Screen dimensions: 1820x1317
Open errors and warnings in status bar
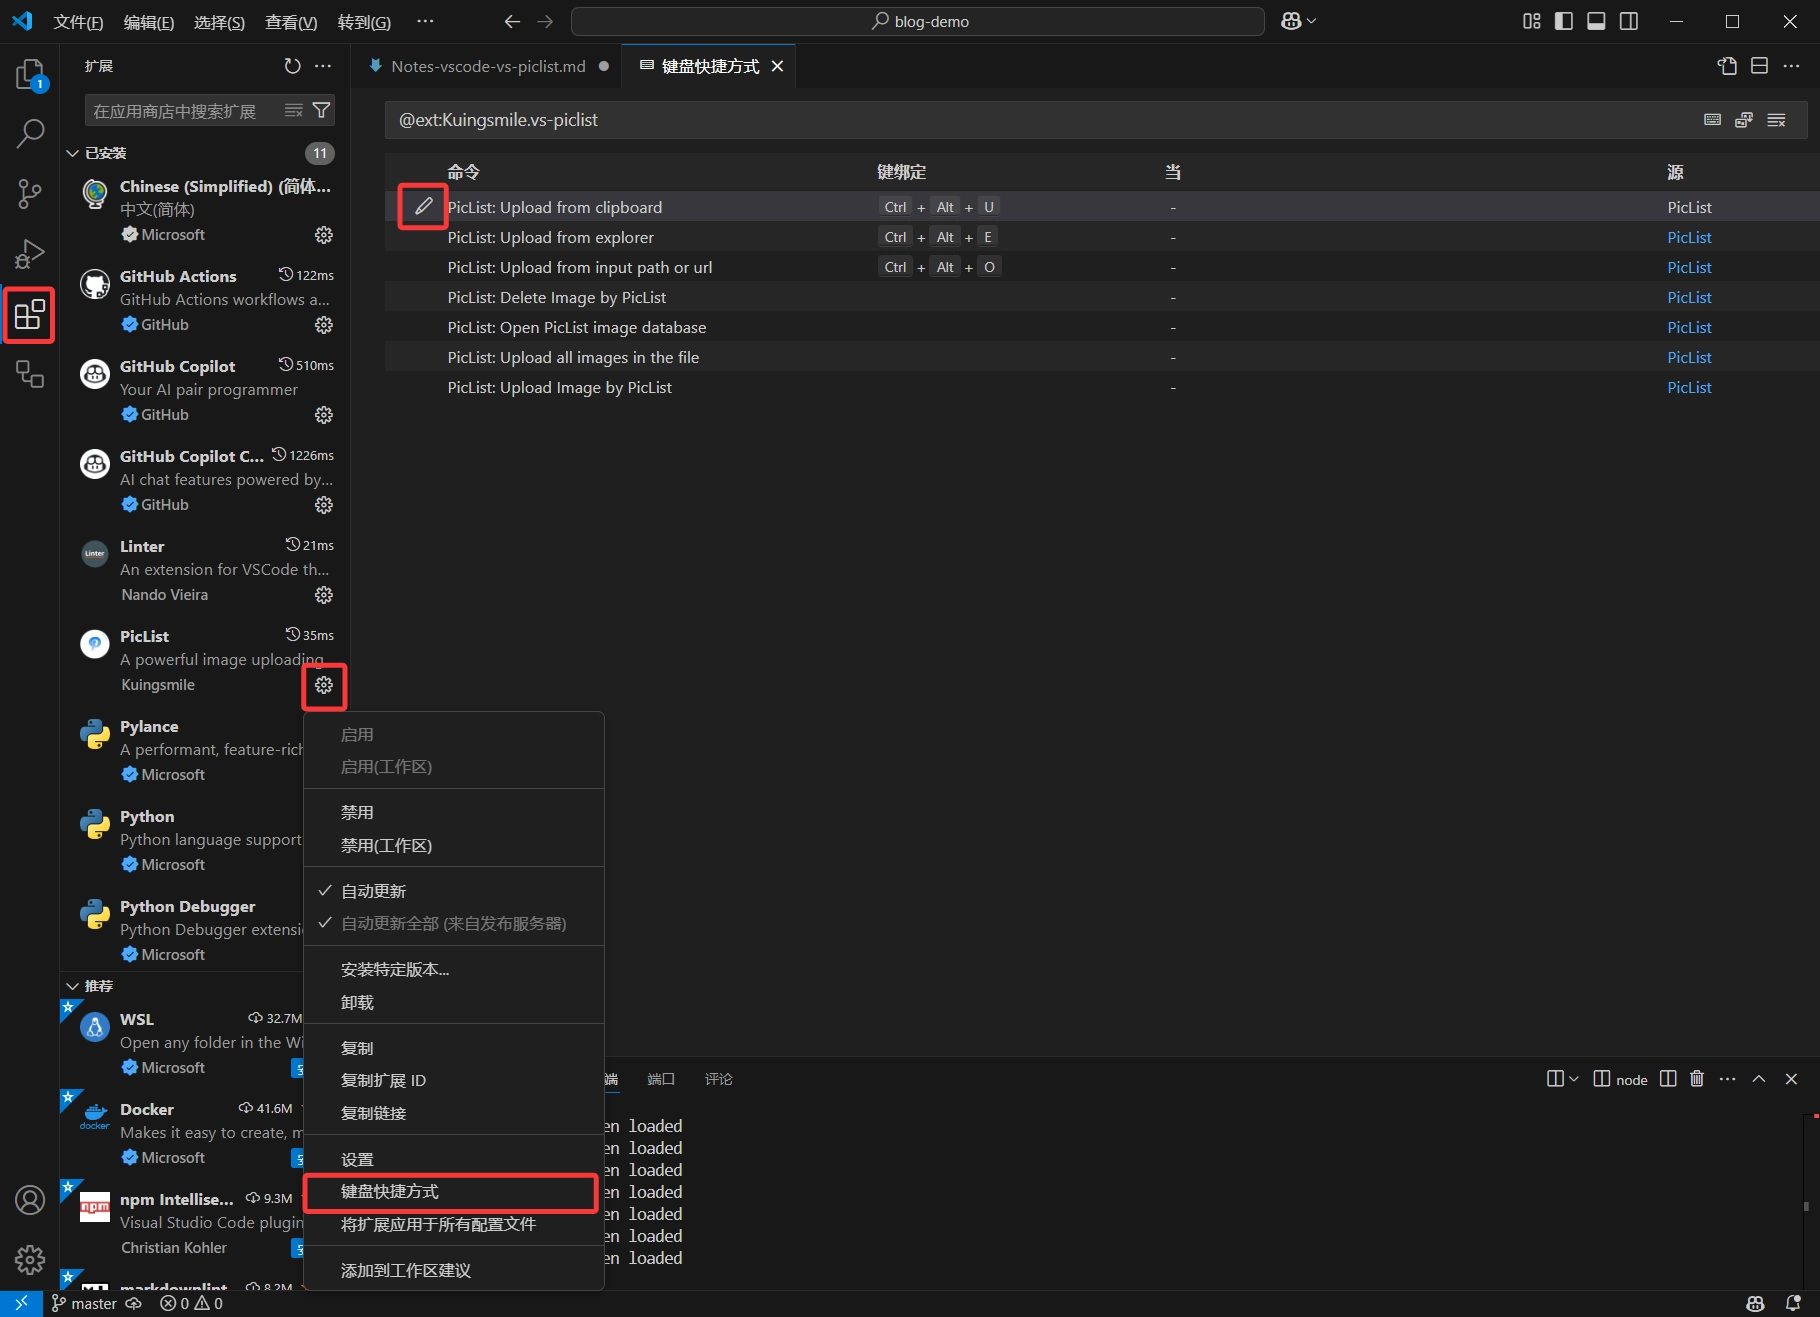tap(192, 1304)
